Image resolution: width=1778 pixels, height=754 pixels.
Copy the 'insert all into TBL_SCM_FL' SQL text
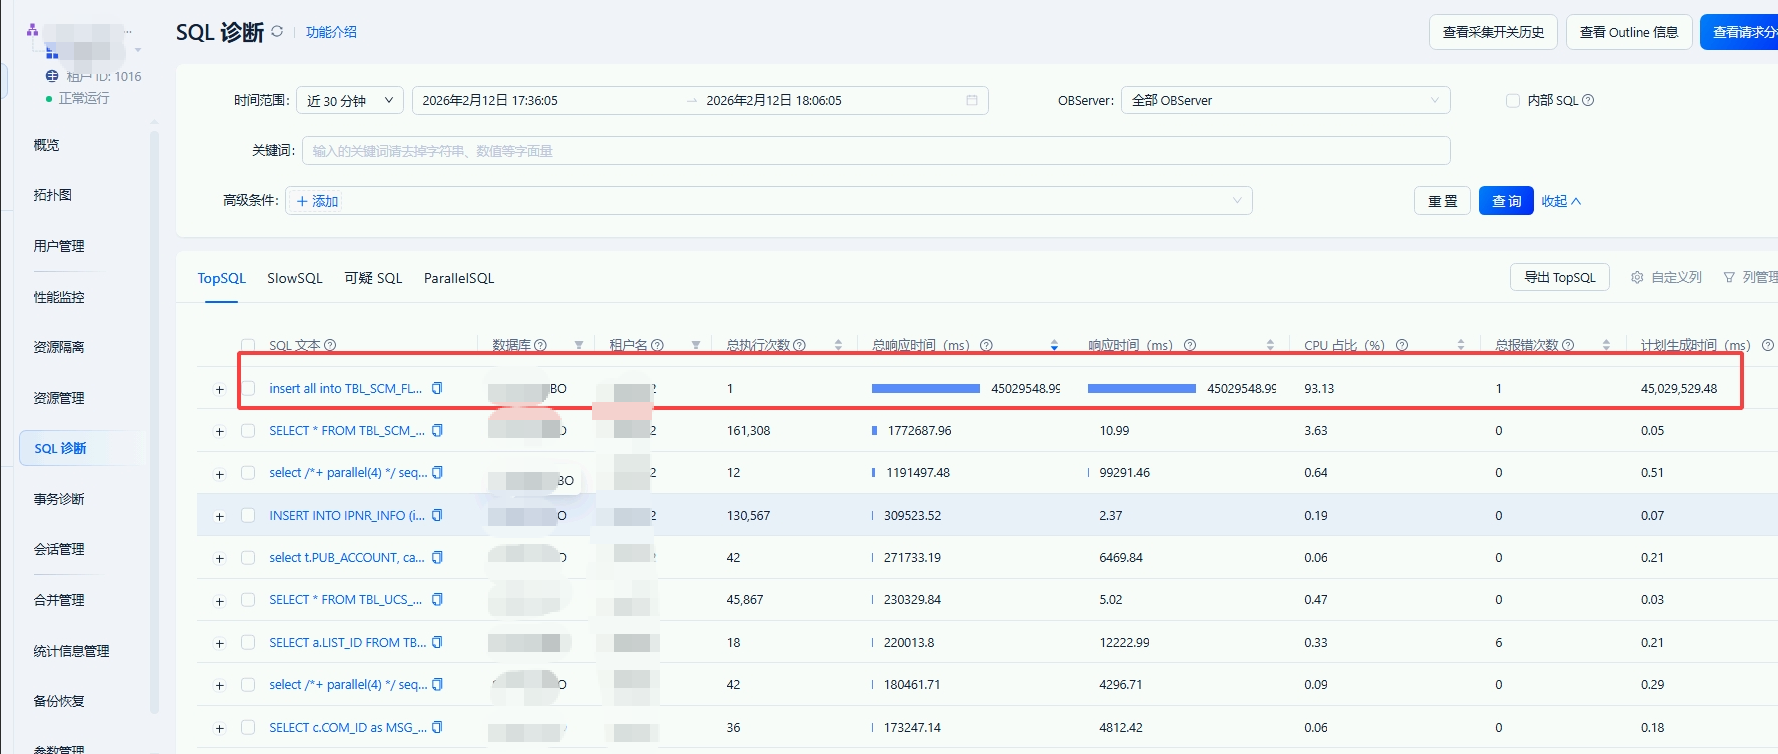(x=437, y=388)
